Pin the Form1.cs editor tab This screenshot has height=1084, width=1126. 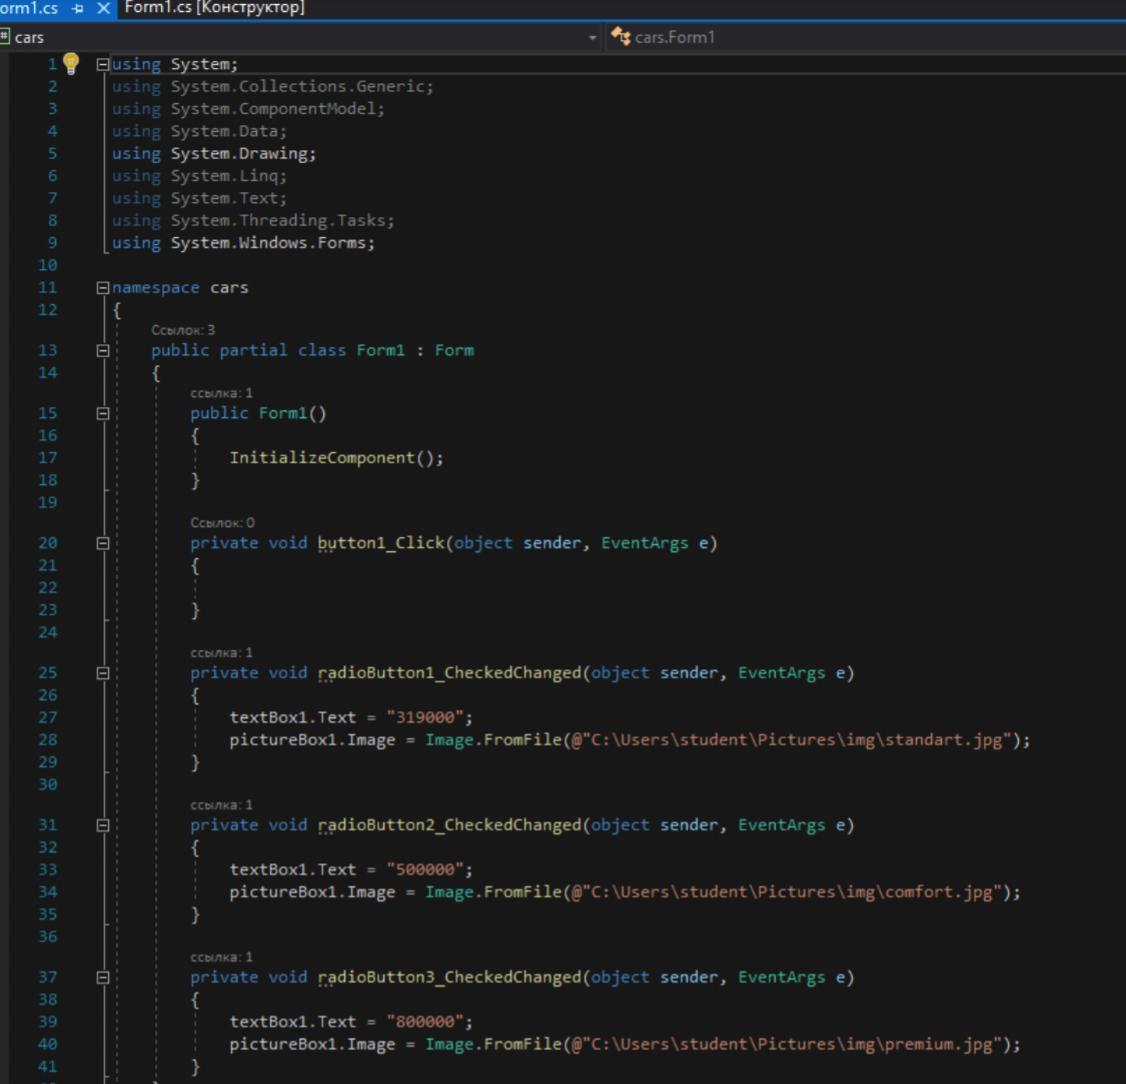[x=78, y=8]
